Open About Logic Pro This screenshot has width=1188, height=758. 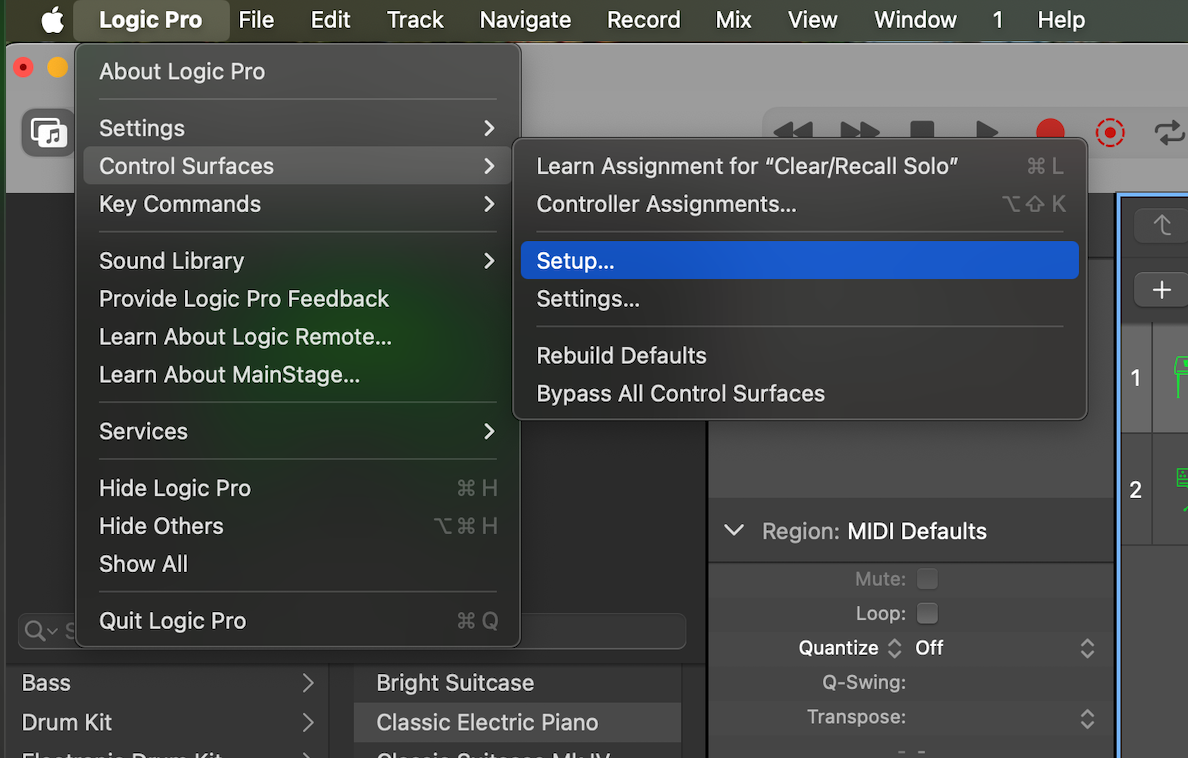(298, 71)
